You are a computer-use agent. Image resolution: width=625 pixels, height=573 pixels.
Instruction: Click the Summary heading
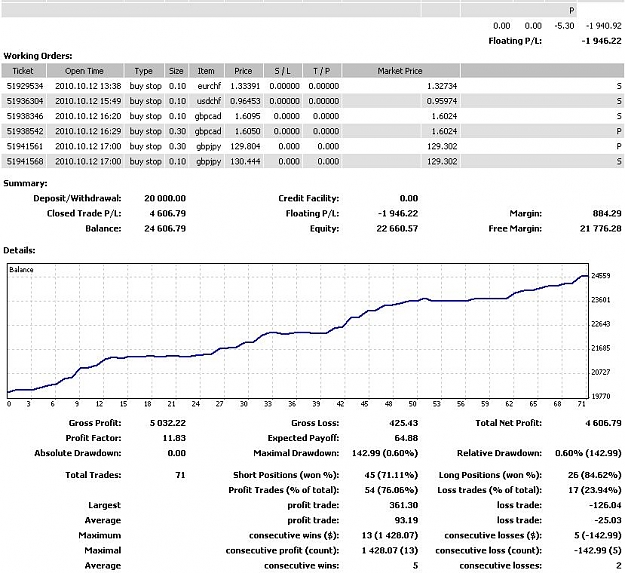(25, 184)
